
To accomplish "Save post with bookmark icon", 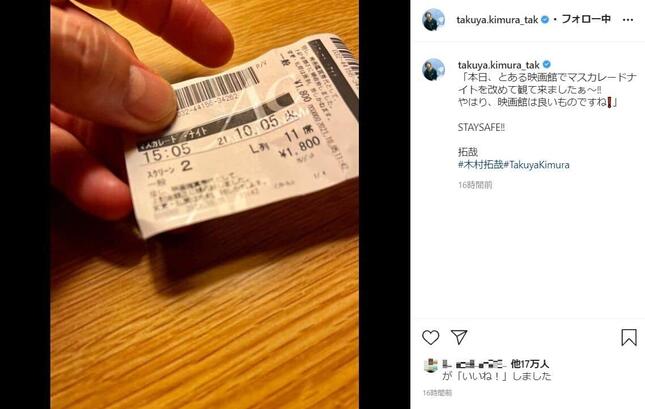I will tap(629, 337).
